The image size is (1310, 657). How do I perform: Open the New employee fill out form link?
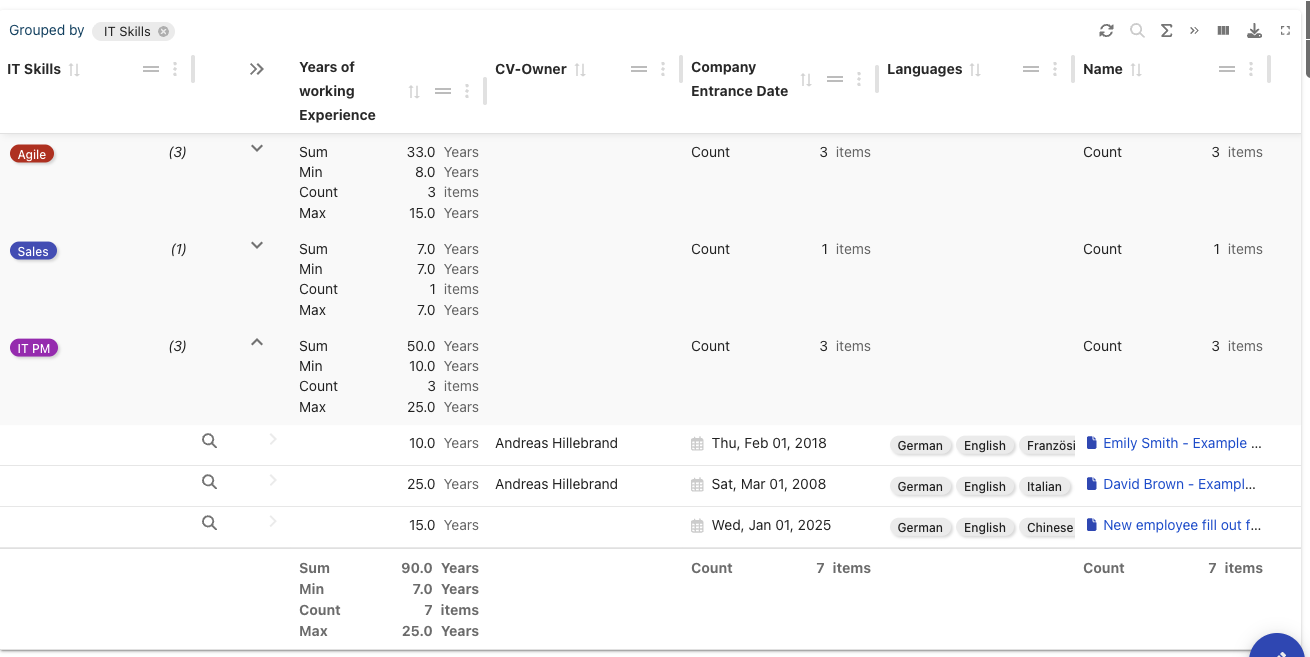1181,525
